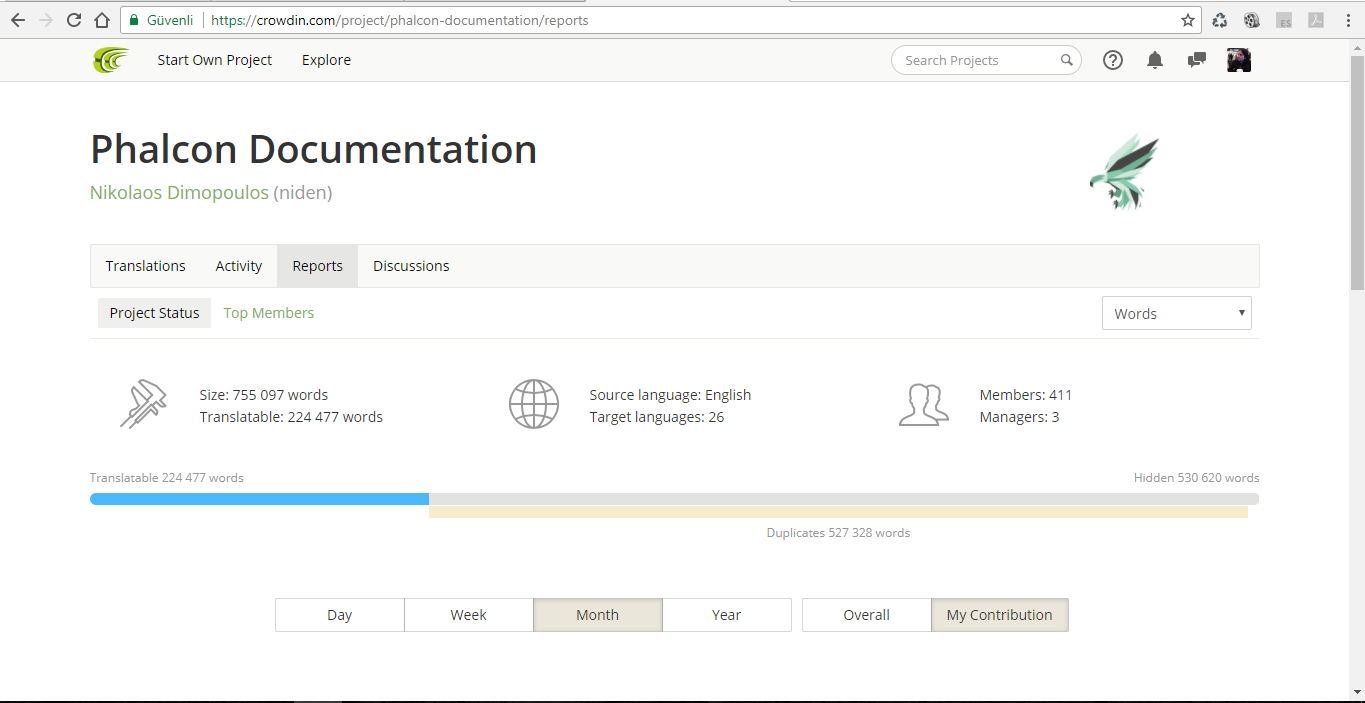Click the recycle extension icon

(x=1220, y=20)
